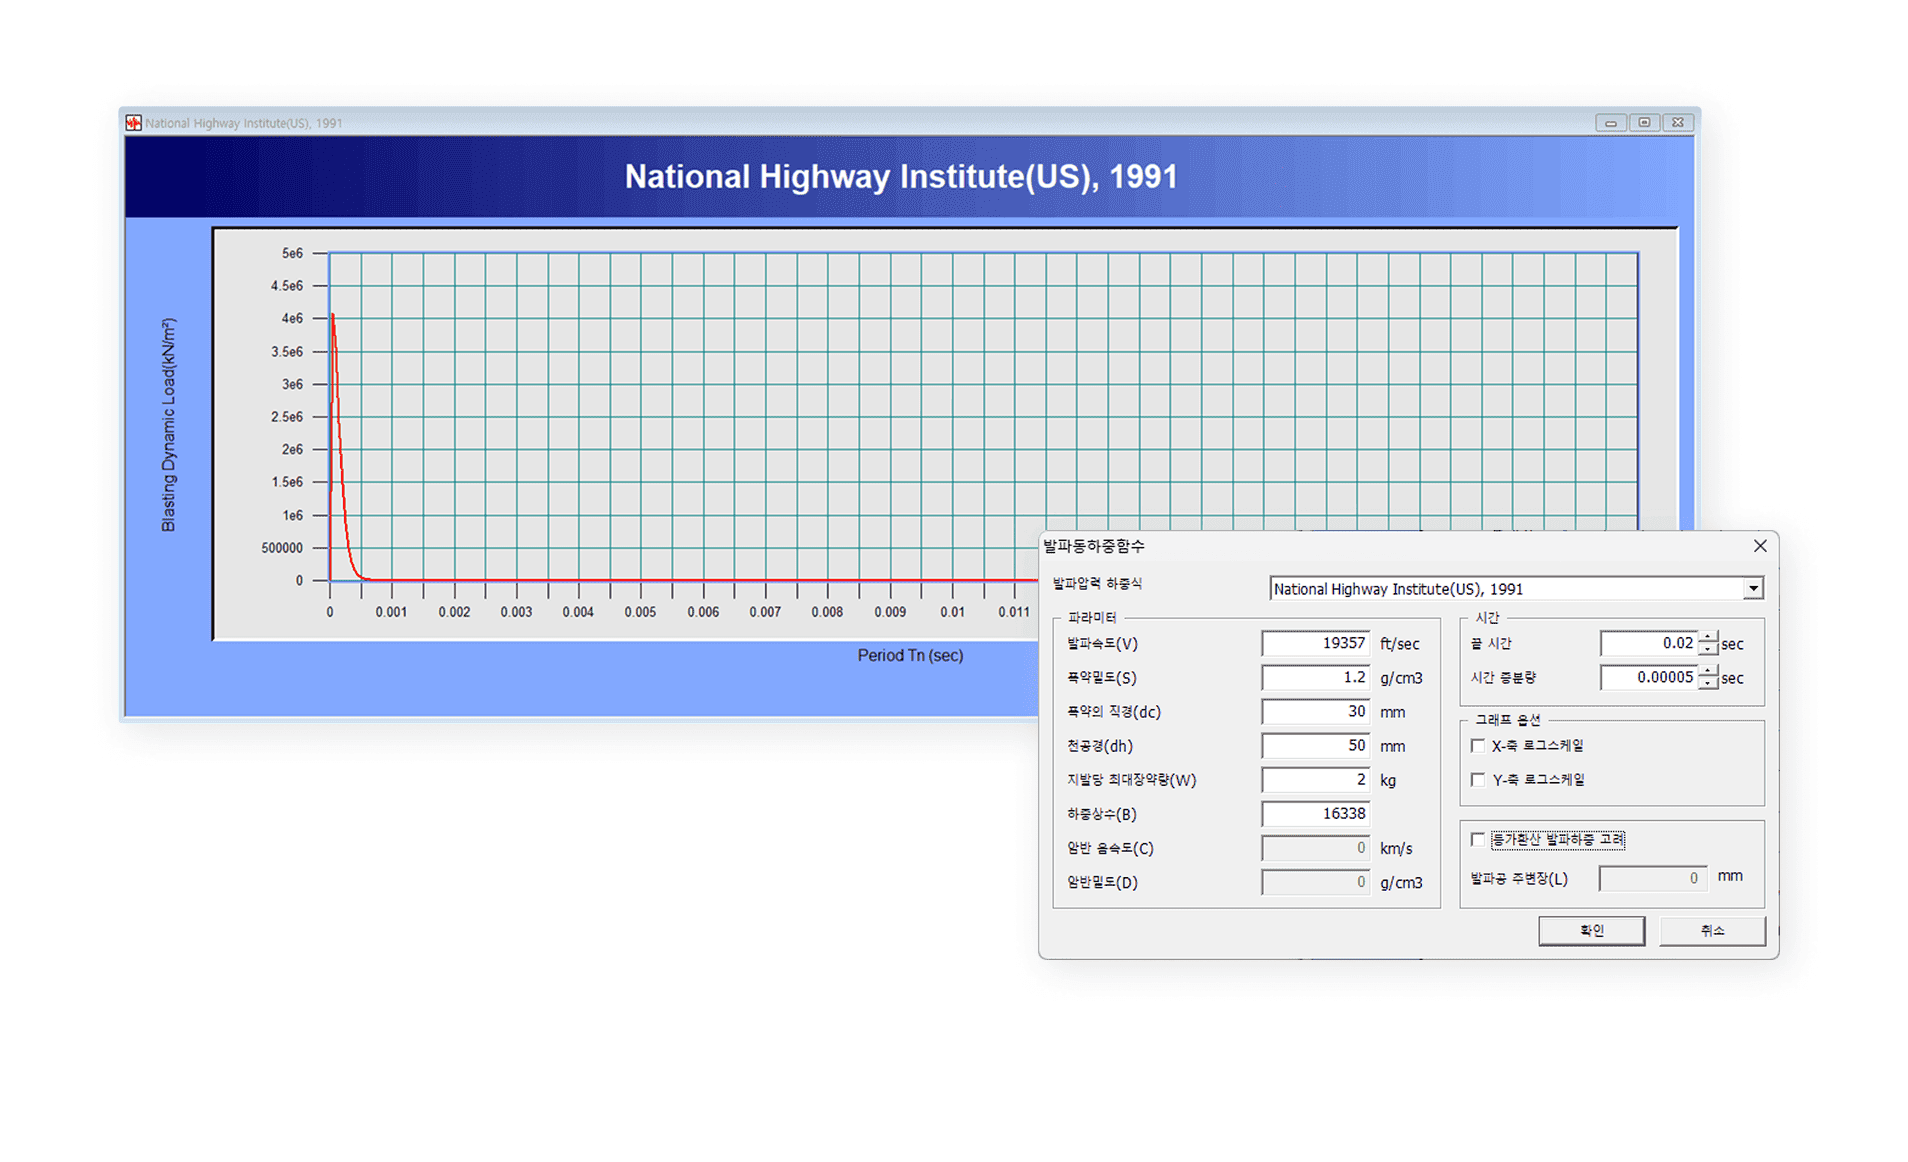Image resolution: width=1908 pixels, height=1162 pixels.
Task: Maximize the National Highway Institute graph window
Action: (x=1644, y=123)
